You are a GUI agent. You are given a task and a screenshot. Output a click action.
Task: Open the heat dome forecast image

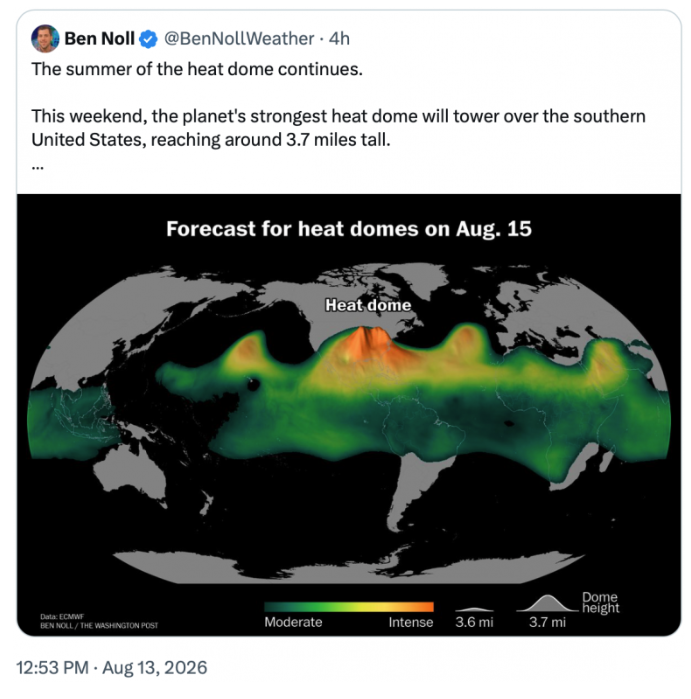[x=349, y=415]
